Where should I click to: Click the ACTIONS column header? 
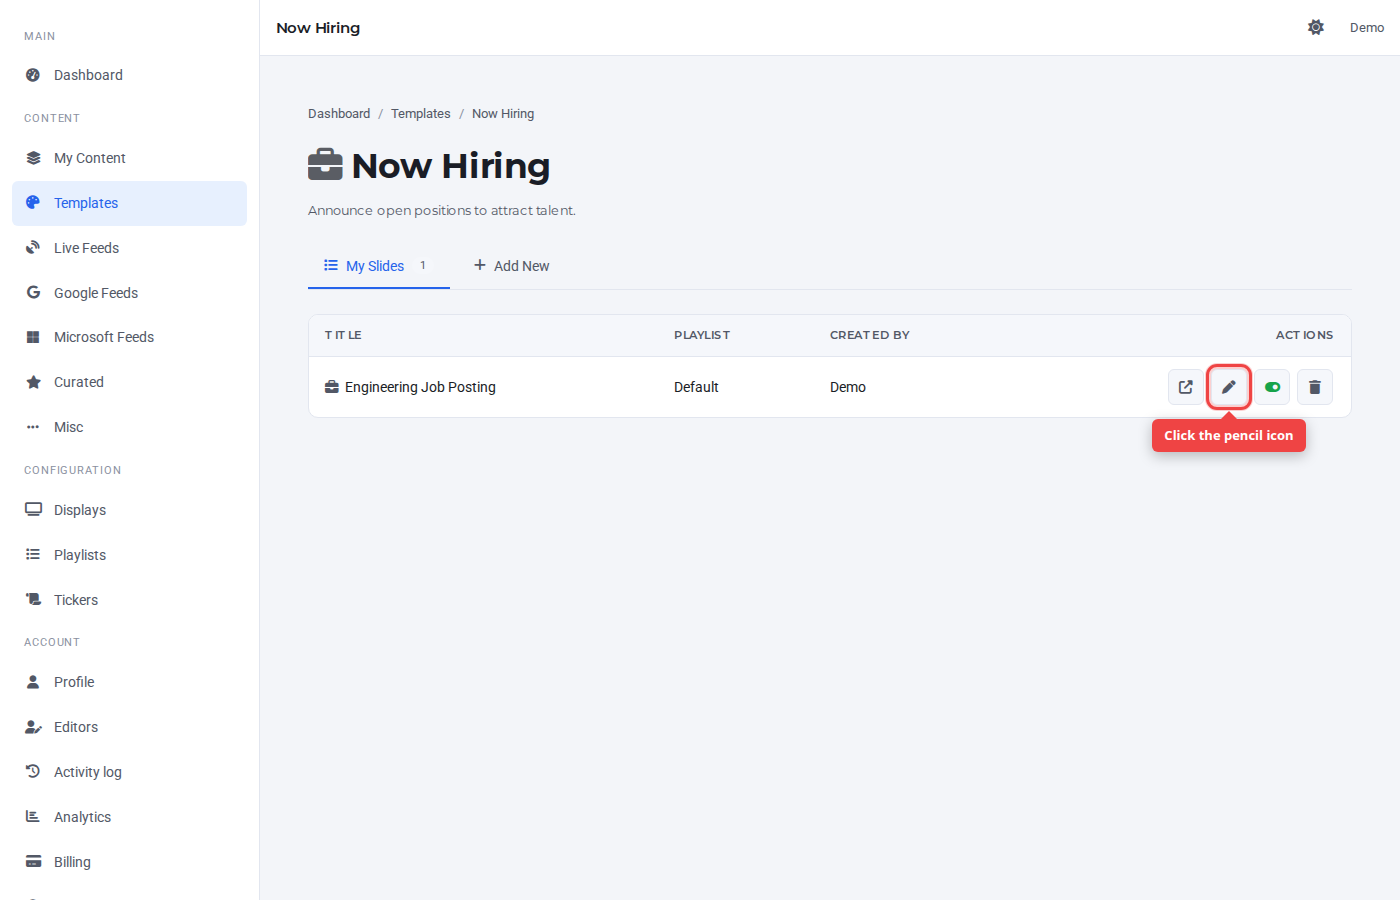(1304, 335)
